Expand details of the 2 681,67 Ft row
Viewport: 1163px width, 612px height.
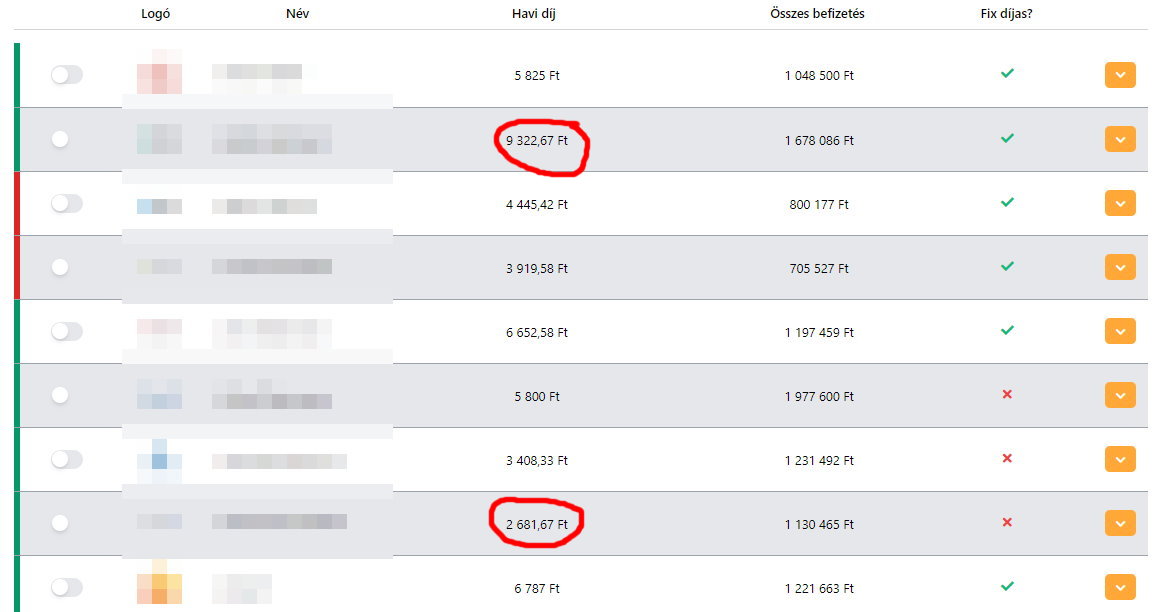click(x=1120, y=524)
